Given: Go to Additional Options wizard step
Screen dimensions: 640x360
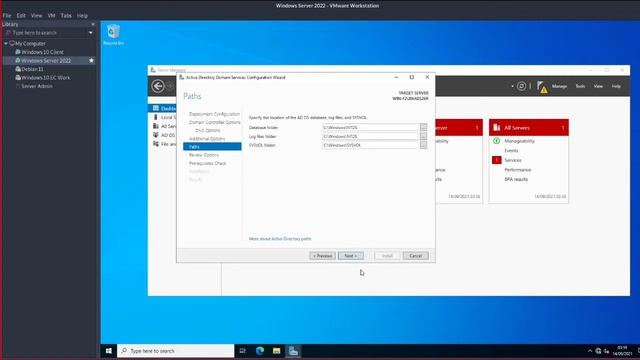Looking at the screenshot, I should pos(207,139).
